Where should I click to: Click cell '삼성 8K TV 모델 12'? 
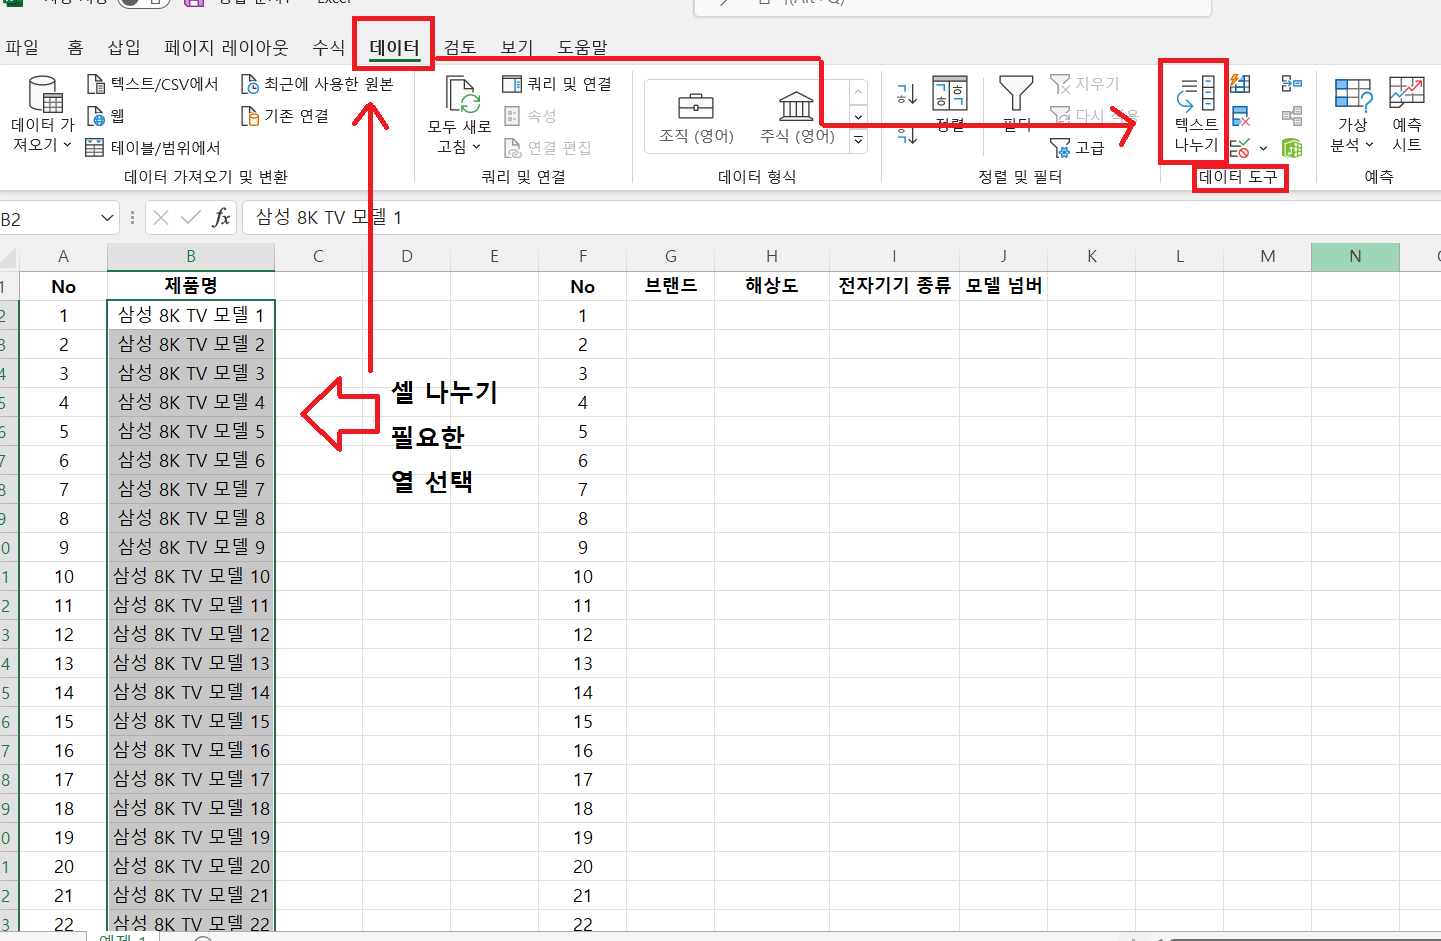pos(191,634)
